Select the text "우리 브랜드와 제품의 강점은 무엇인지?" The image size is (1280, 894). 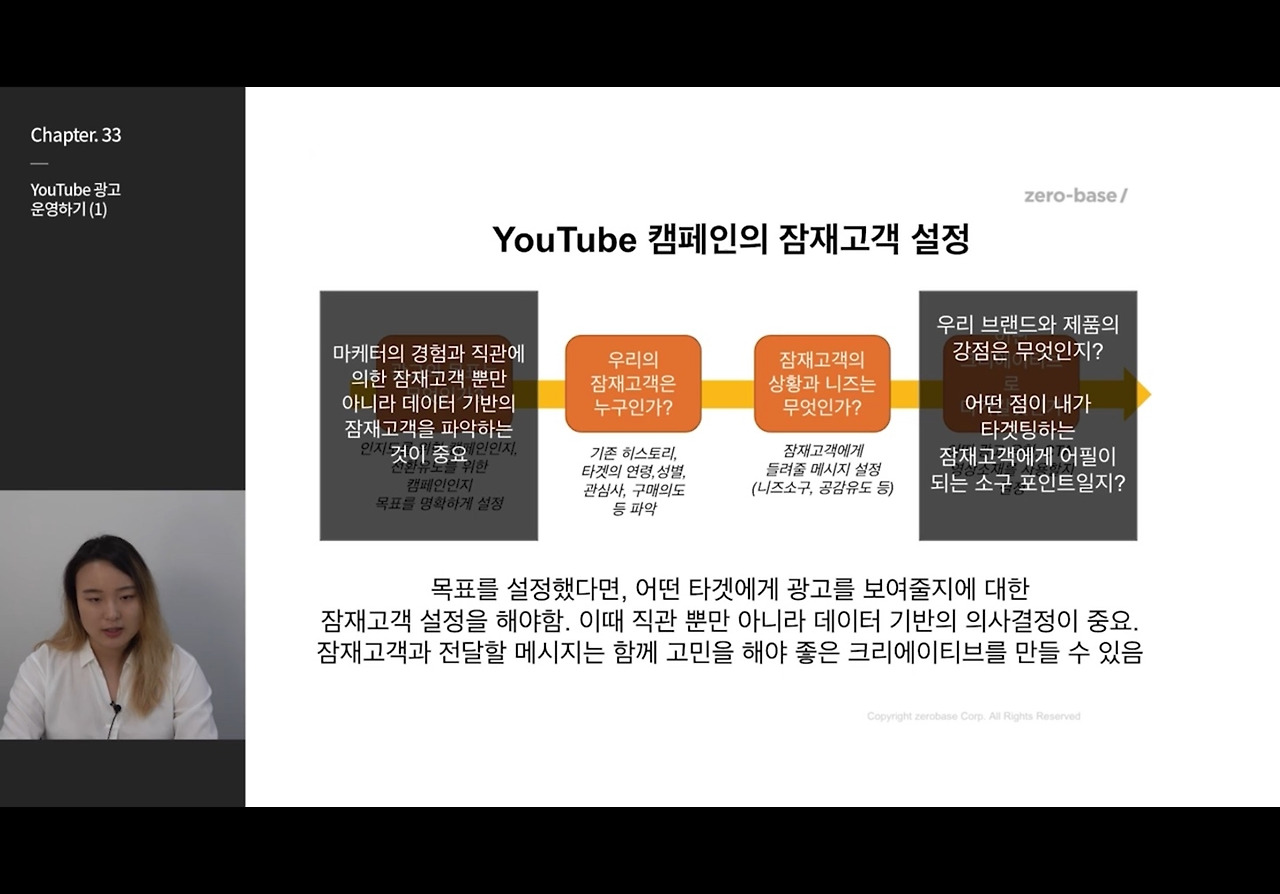click(1028, 338)
